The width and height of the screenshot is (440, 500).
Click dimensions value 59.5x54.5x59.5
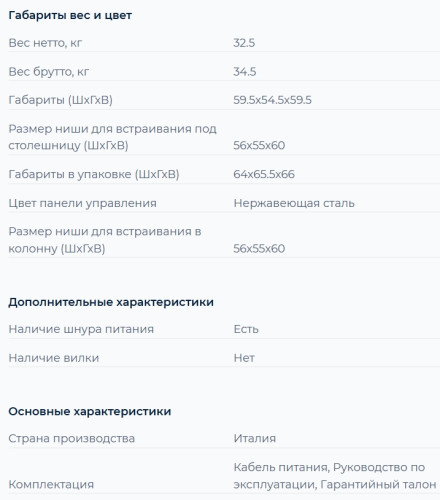point(272,100)
